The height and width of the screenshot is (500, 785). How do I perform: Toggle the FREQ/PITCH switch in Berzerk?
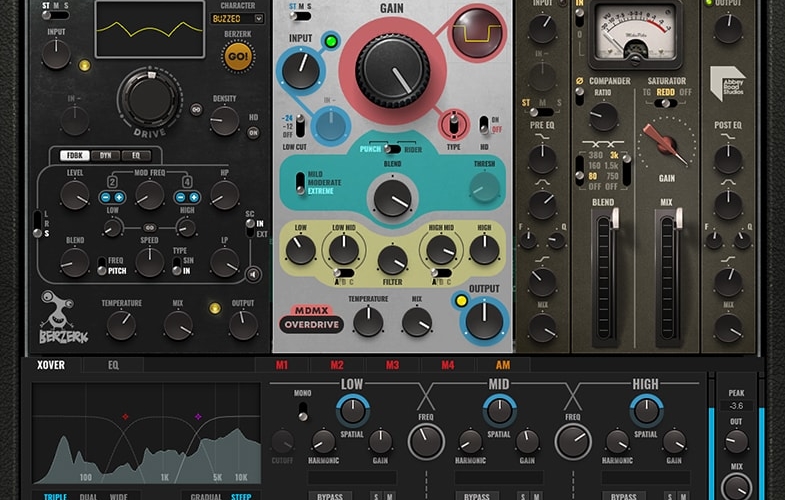click(x=102, y=266)
